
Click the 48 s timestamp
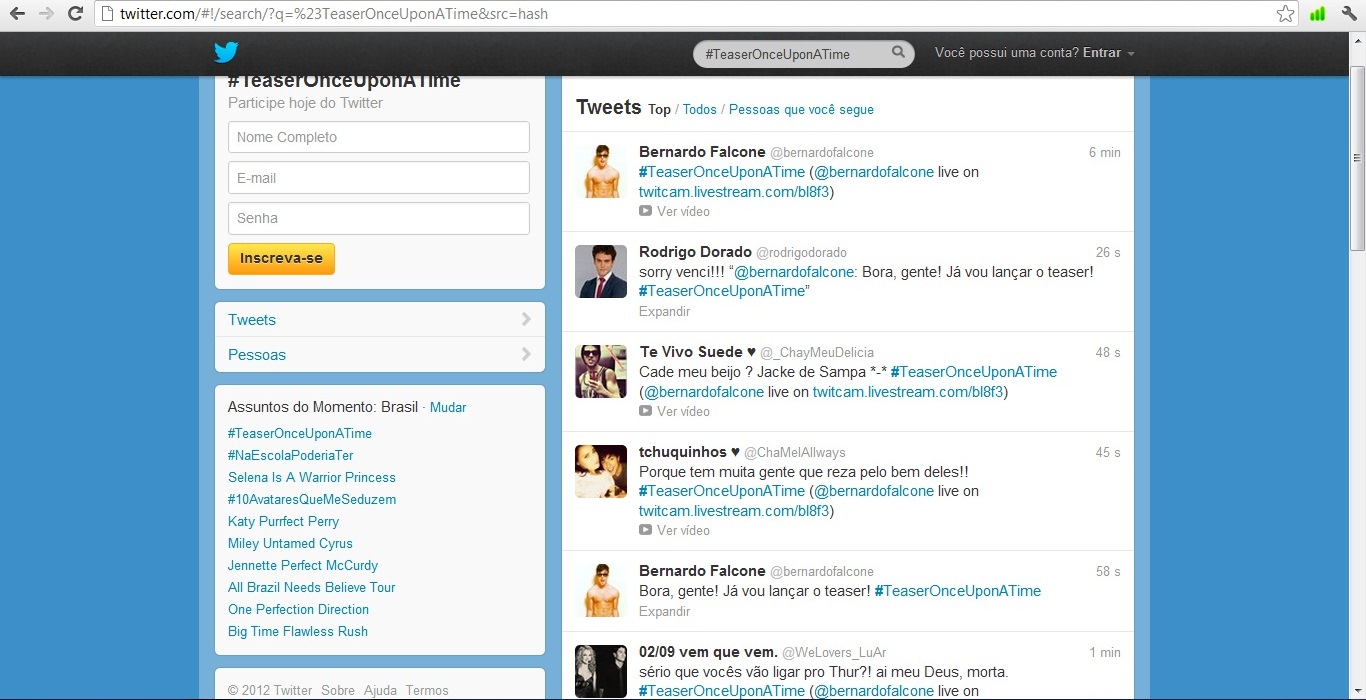coord(1108,352)
